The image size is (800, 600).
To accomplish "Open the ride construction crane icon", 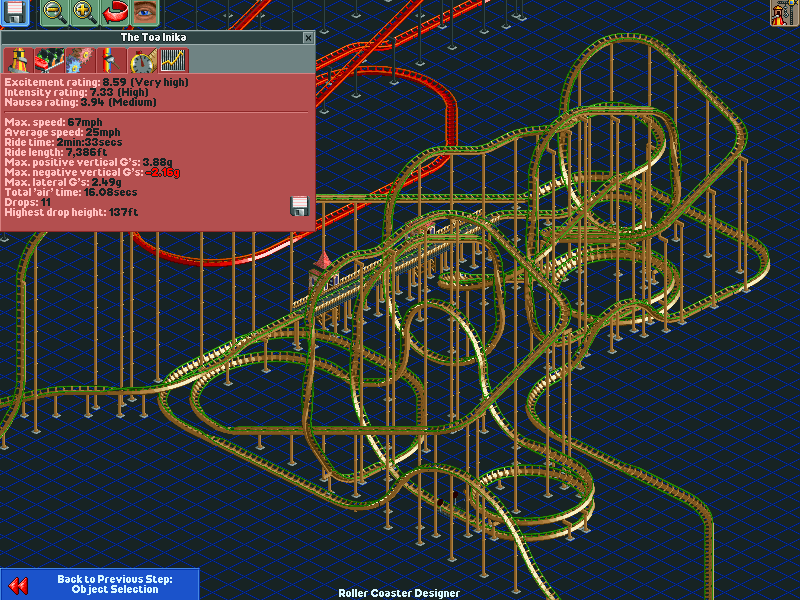I will click(x=784, y=12).
